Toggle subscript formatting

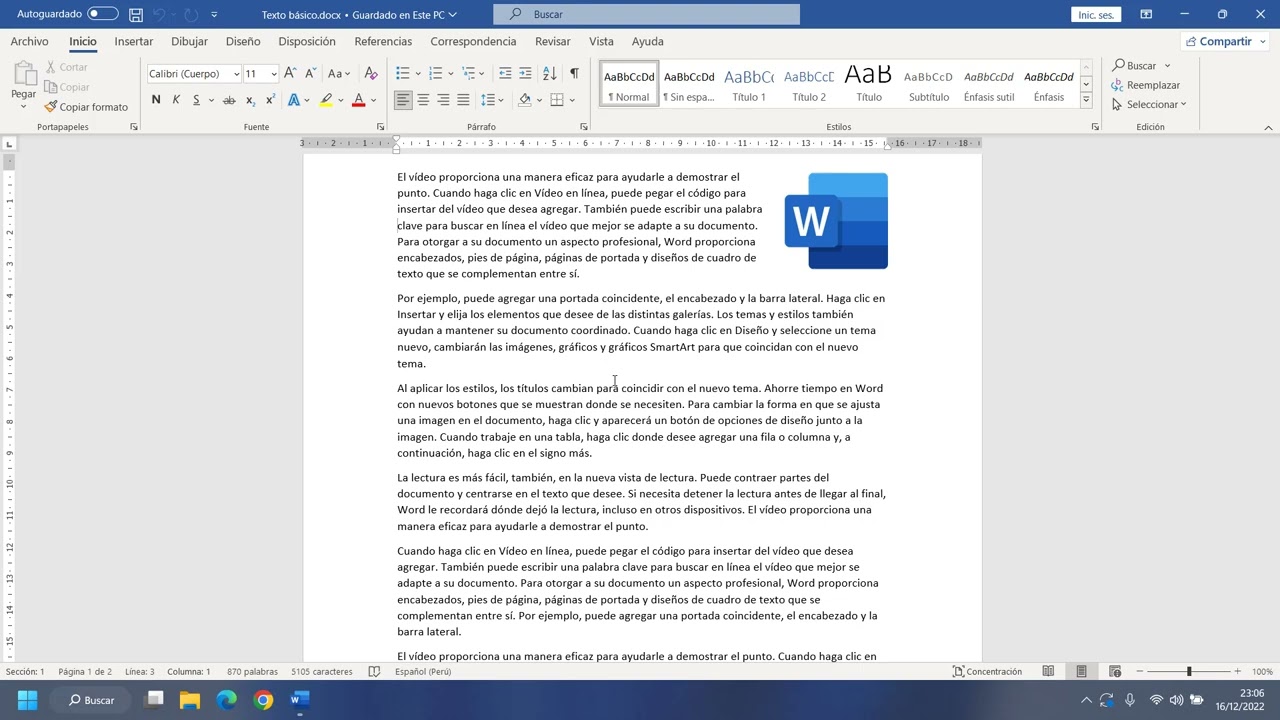pos(250,100)
